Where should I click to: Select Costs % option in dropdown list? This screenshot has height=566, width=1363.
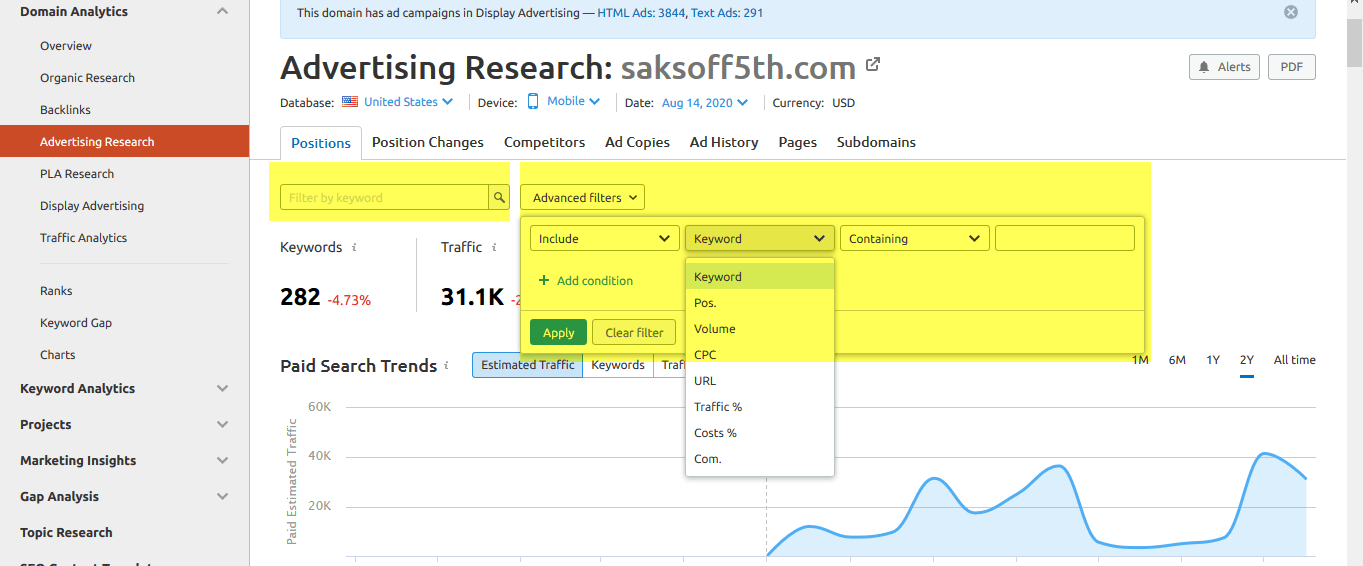coord(759,433)
